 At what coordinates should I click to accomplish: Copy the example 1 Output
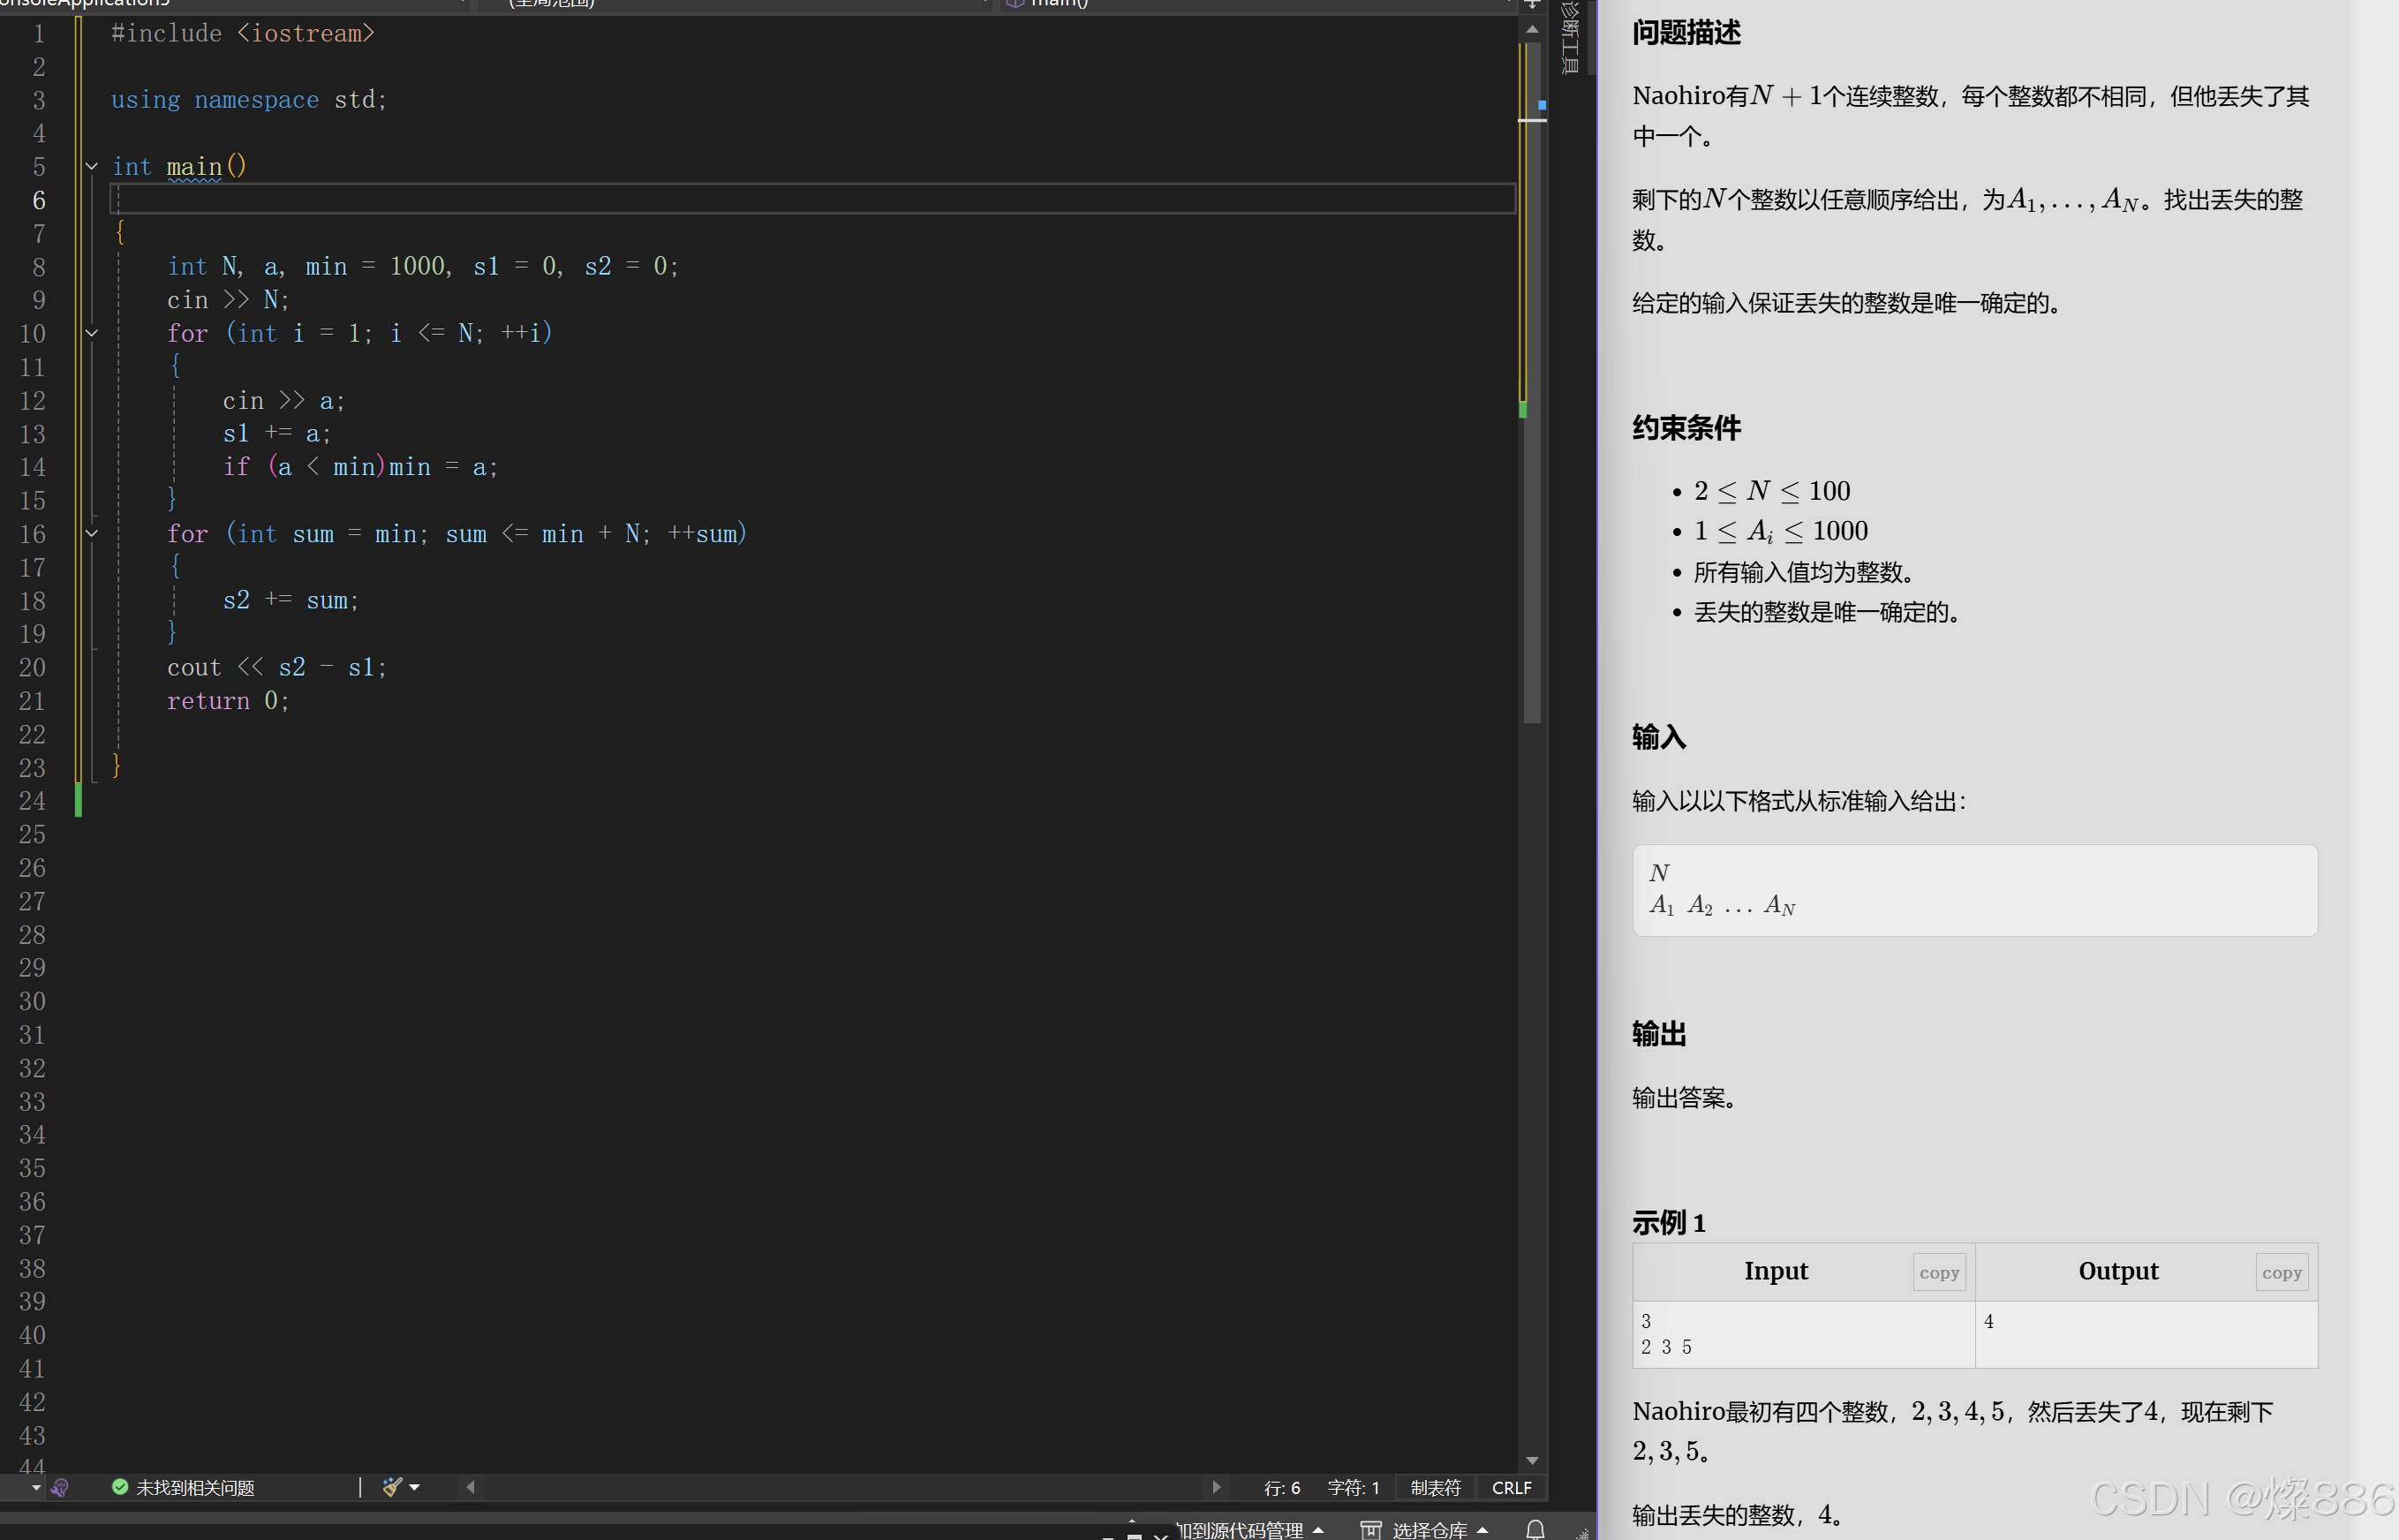pyautogui.click(x=2281, y=1272)
